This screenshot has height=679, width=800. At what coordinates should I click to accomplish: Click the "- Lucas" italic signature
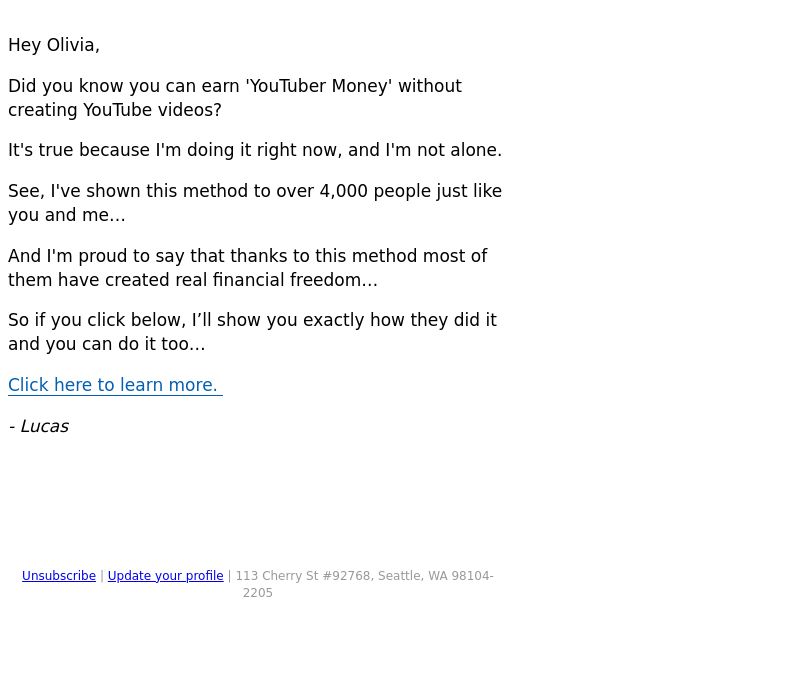(39, 426)
